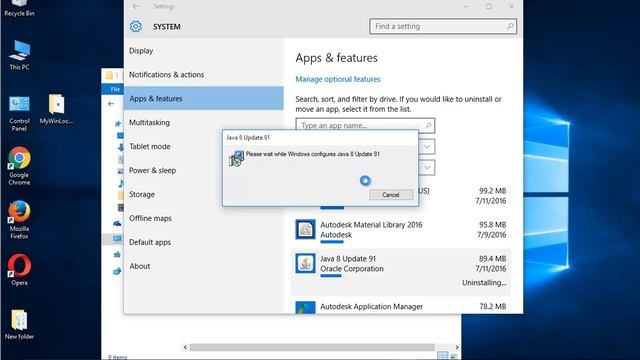
Task: Open Notifications & actions settings
Action: click(x=203, y=75)
